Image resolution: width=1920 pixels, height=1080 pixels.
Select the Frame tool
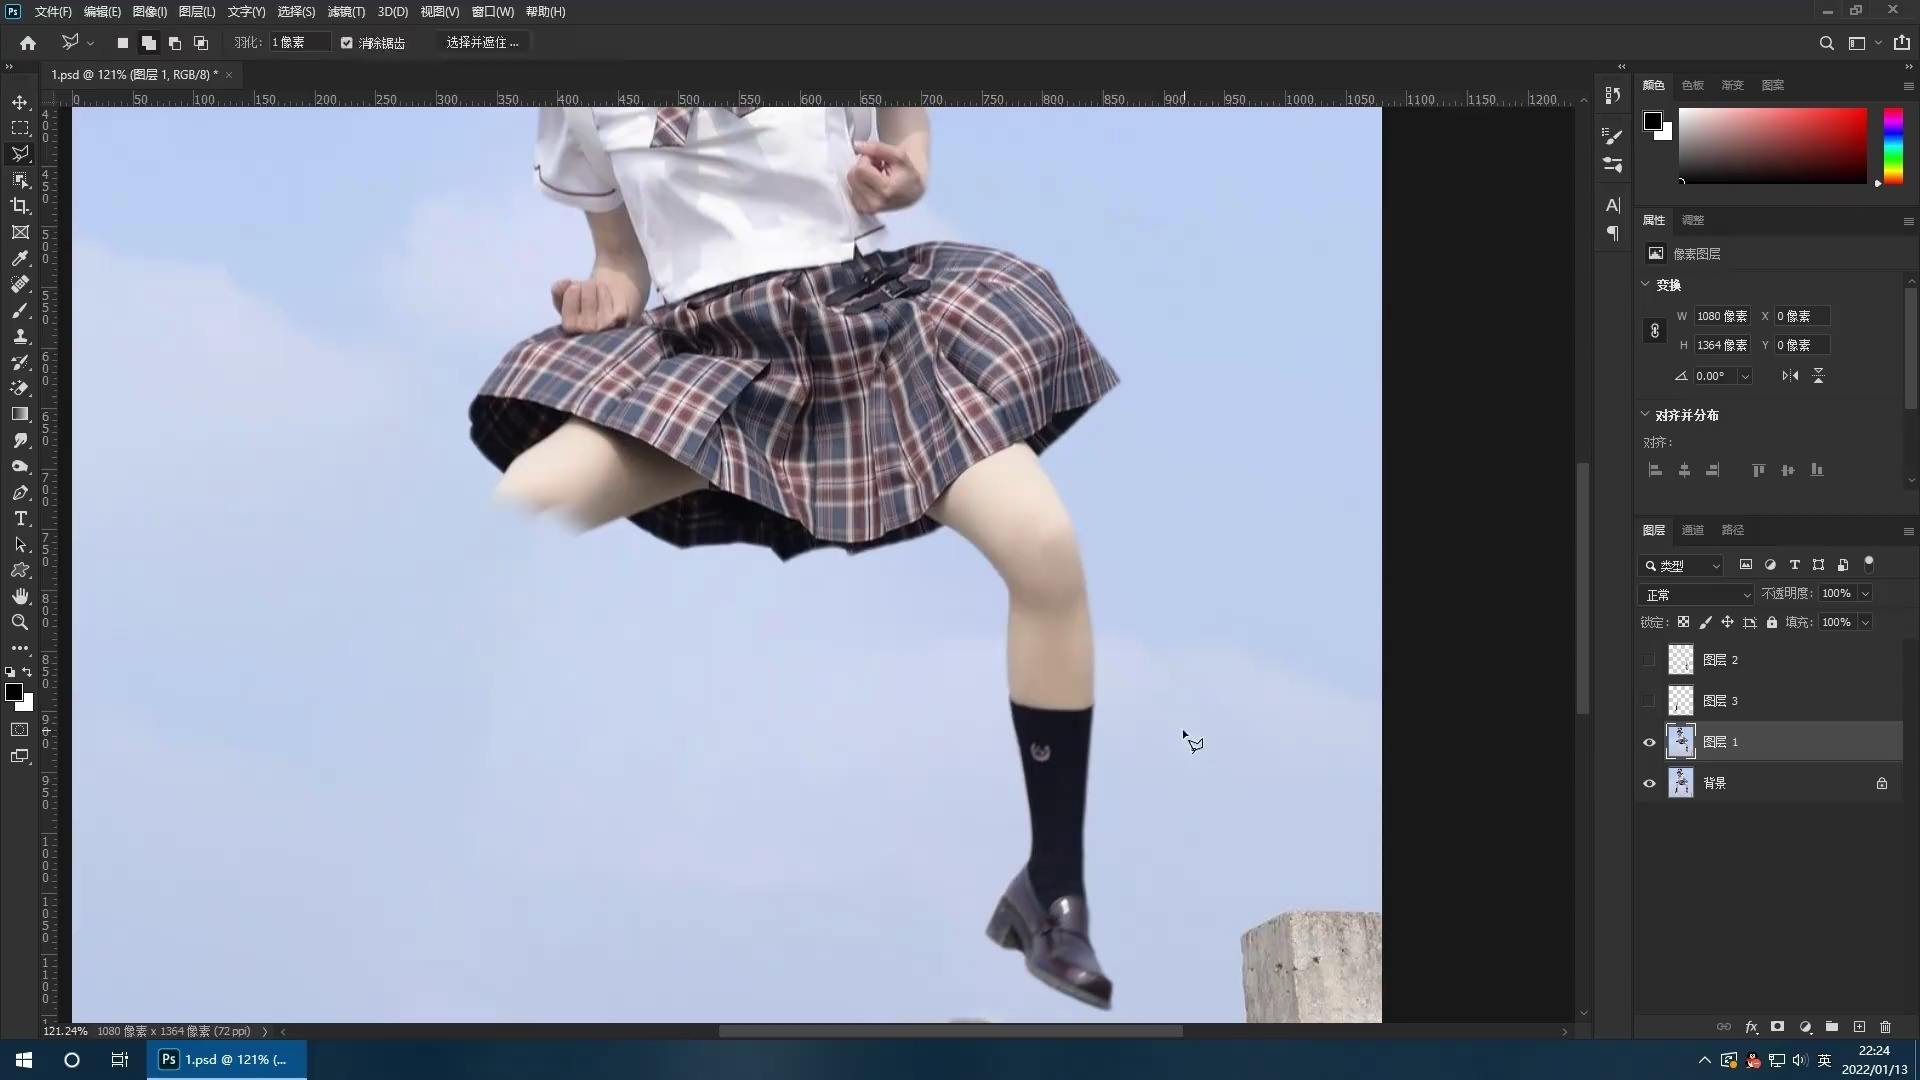coord(20,232)
